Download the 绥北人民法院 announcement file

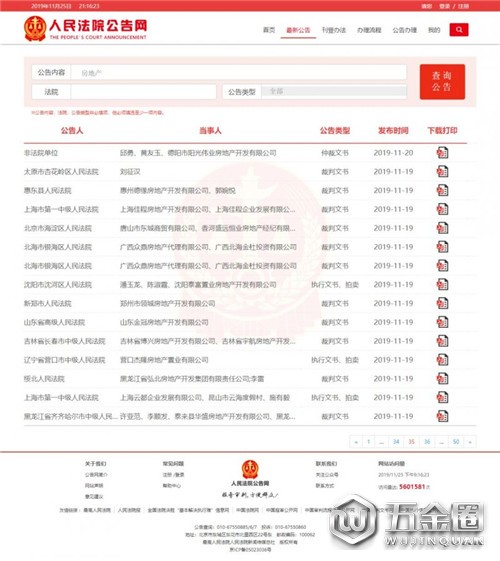pyautogui.click(x=442, y=379)
